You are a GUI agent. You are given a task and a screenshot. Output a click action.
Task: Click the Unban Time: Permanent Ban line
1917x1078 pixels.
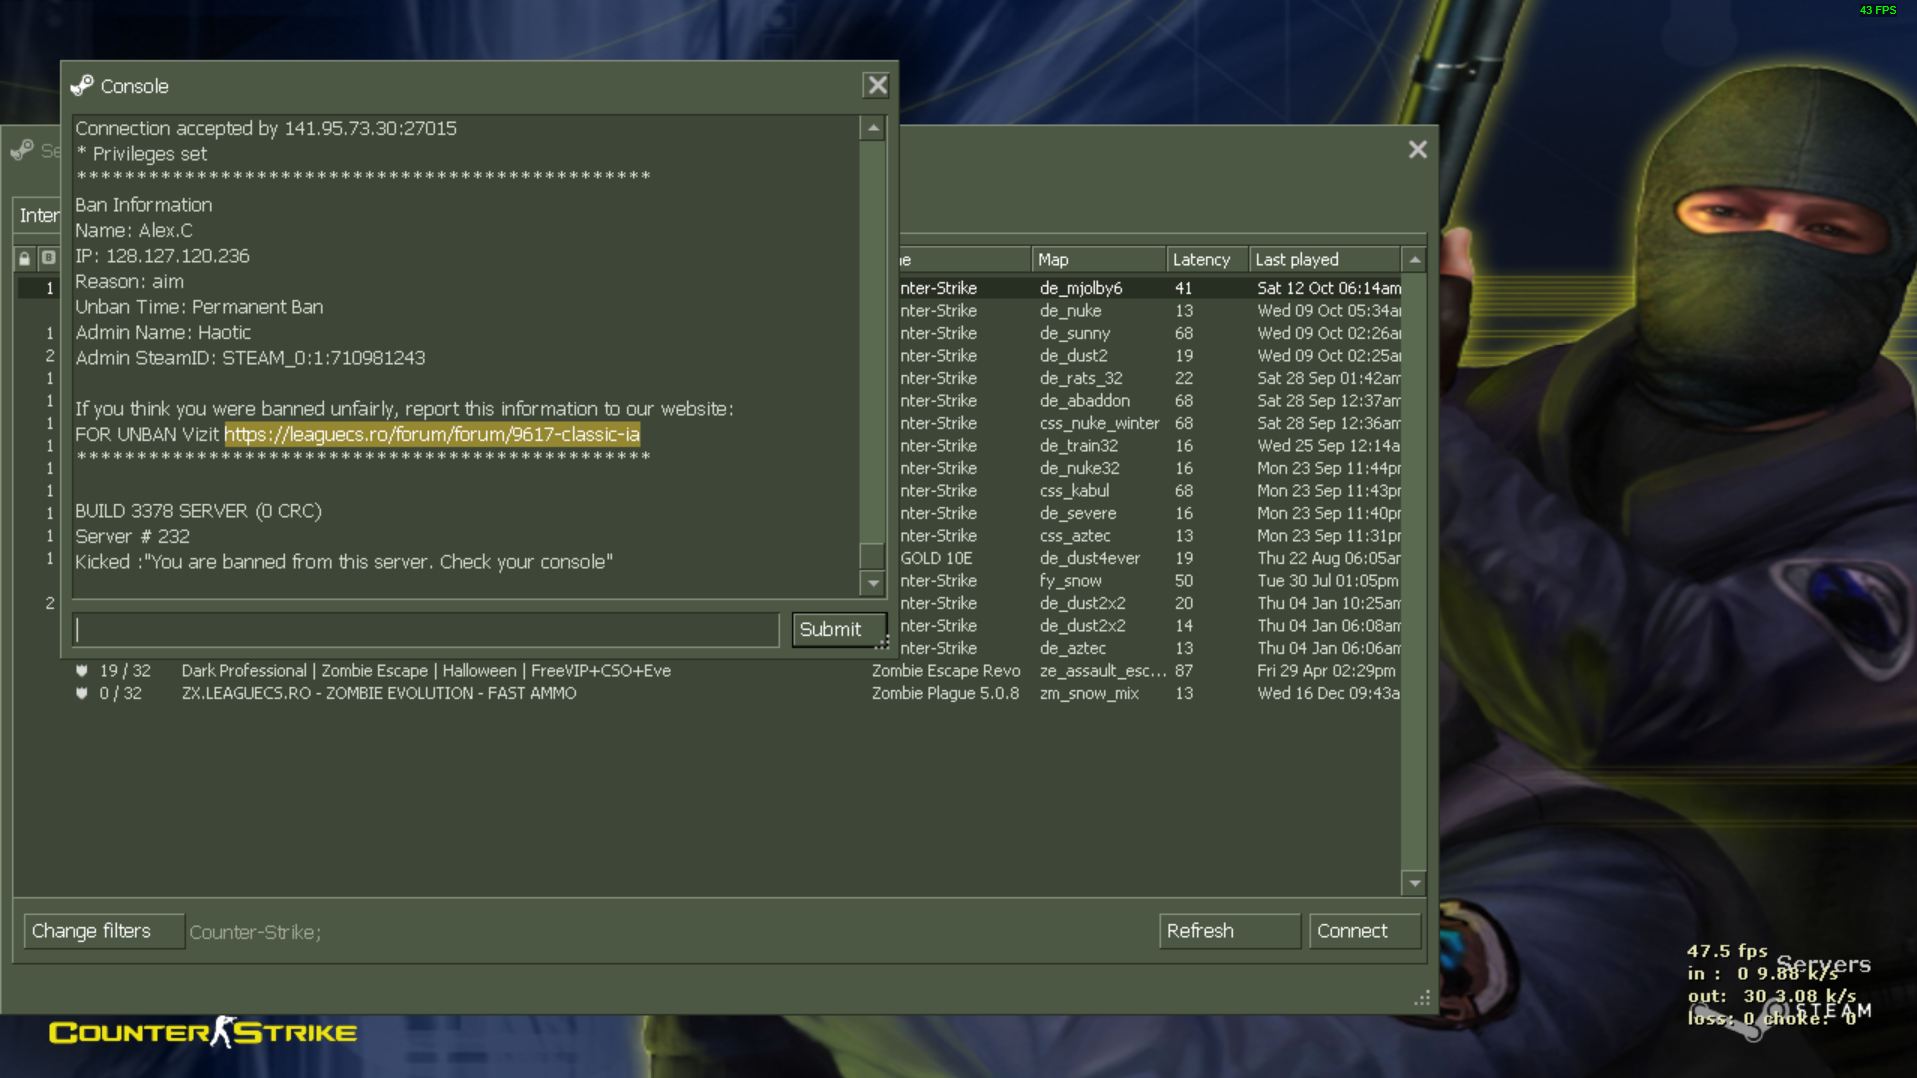199,307
